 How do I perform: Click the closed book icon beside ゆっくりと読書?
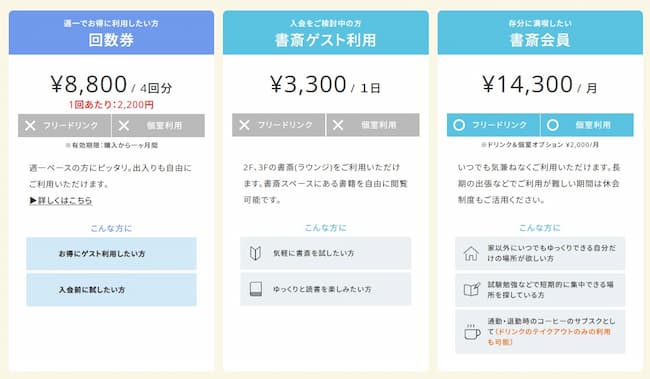pyautogui.click(x=256, y=289)
